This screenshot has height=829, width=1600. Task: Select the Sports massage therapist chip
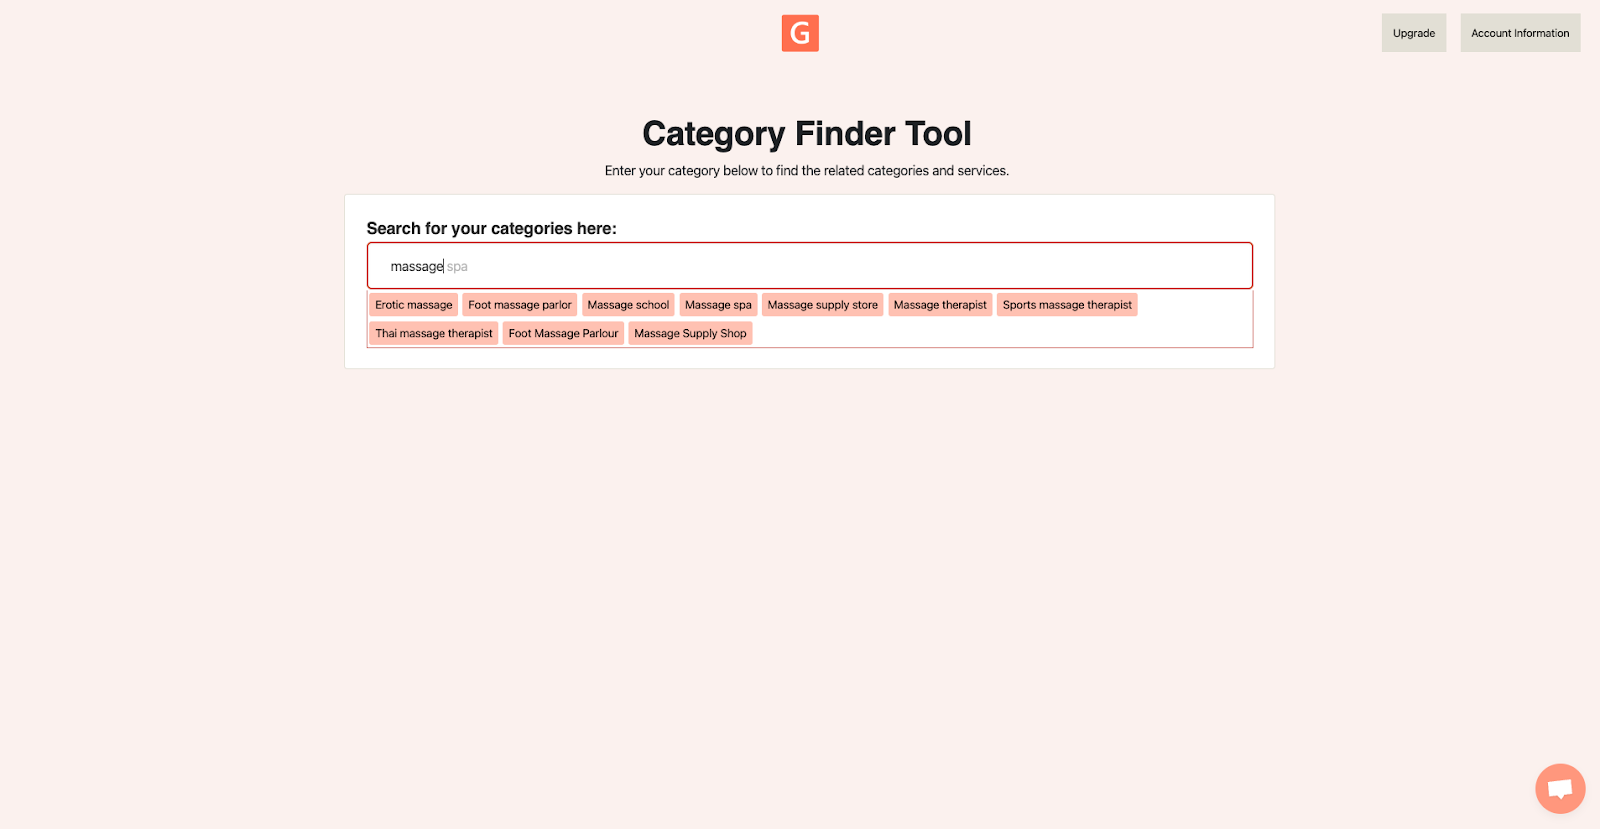1066,304
